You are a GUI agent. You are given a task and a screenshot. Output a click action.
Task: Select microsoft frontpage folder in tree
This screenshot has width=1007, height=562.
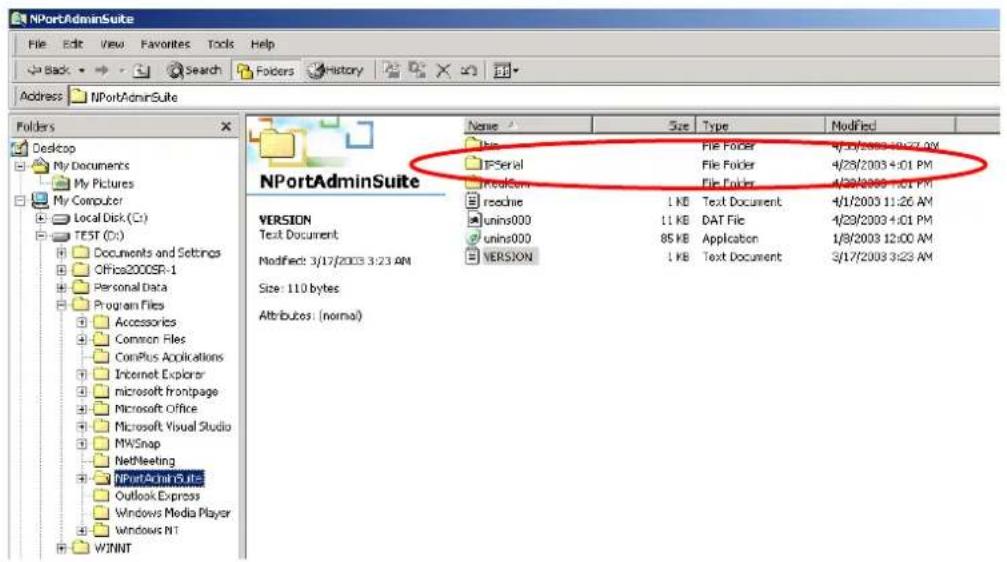pos(166,392)
